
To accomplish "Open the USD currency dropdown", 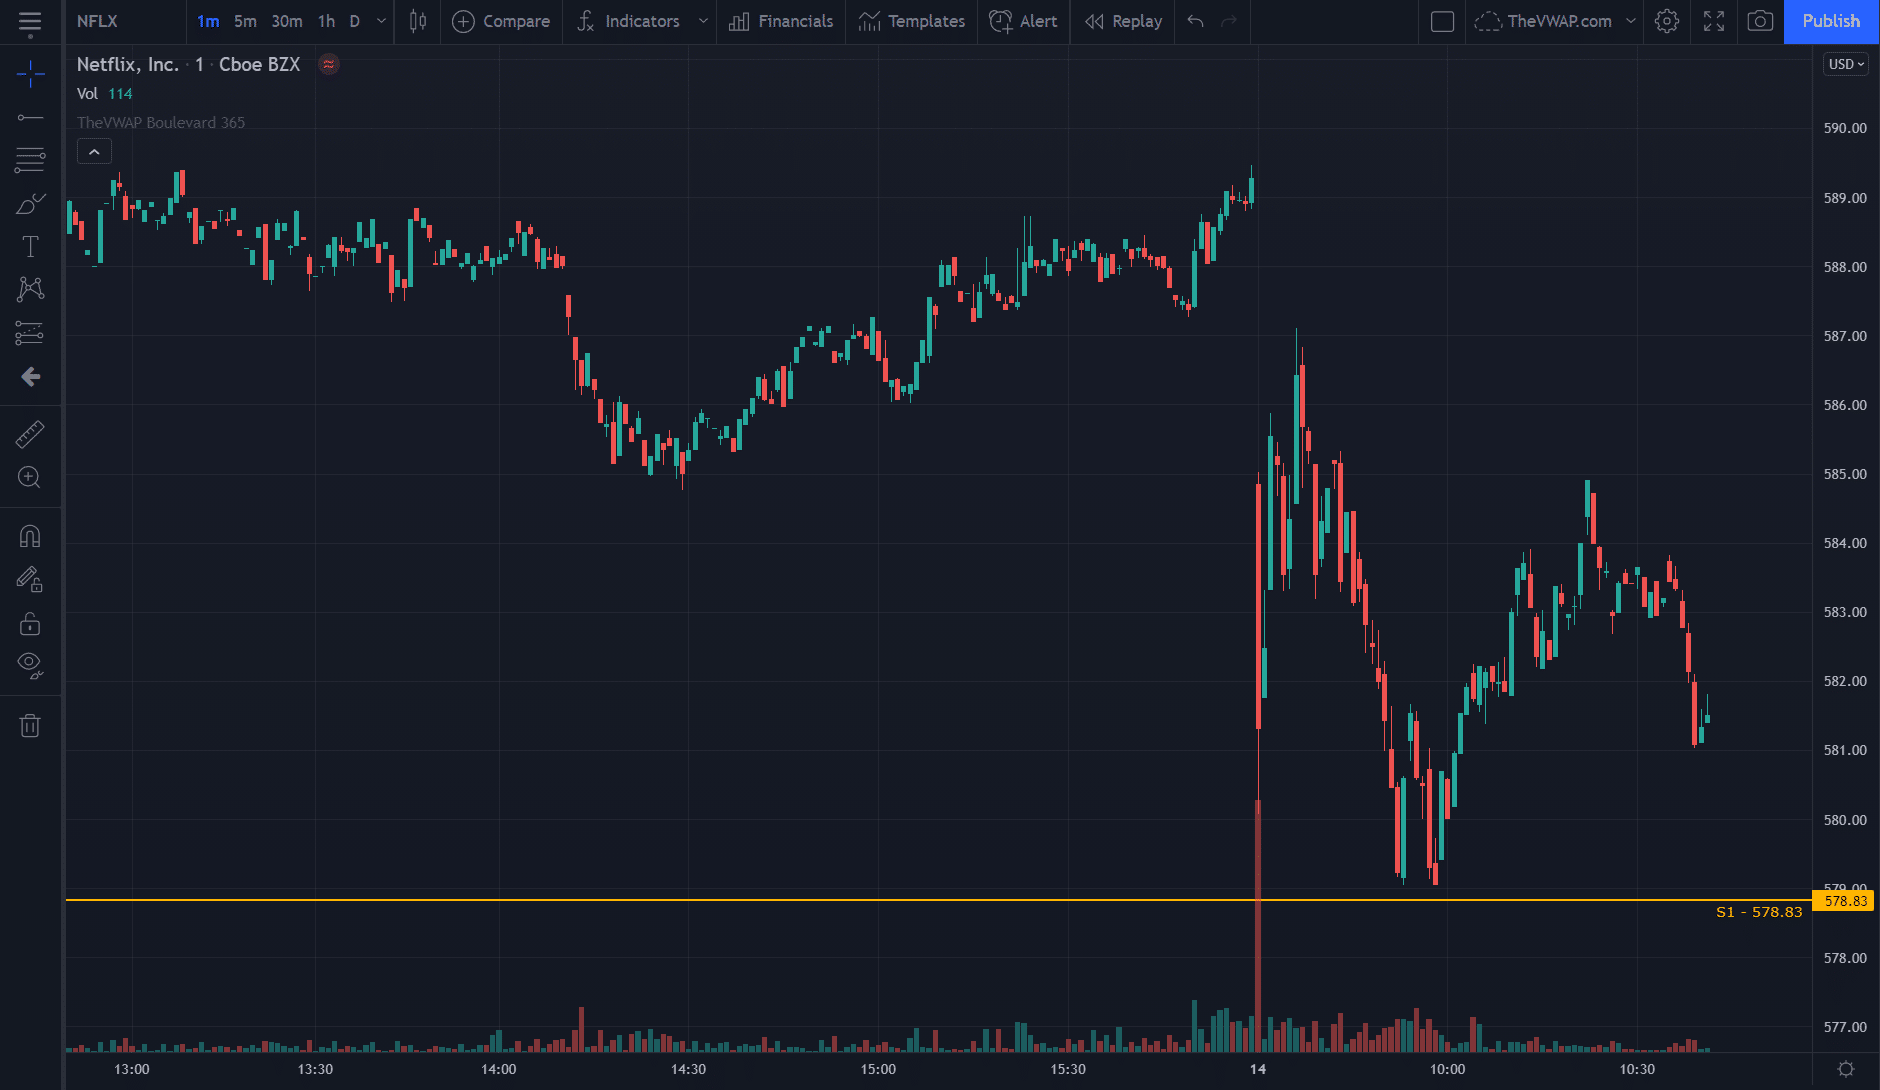I will 1846,64.
